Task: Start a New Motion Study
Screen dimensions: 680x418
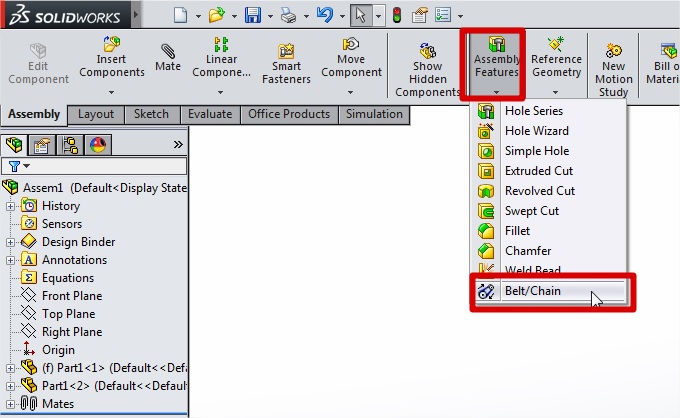Action: pyautogui.click(x=614, y=50)
